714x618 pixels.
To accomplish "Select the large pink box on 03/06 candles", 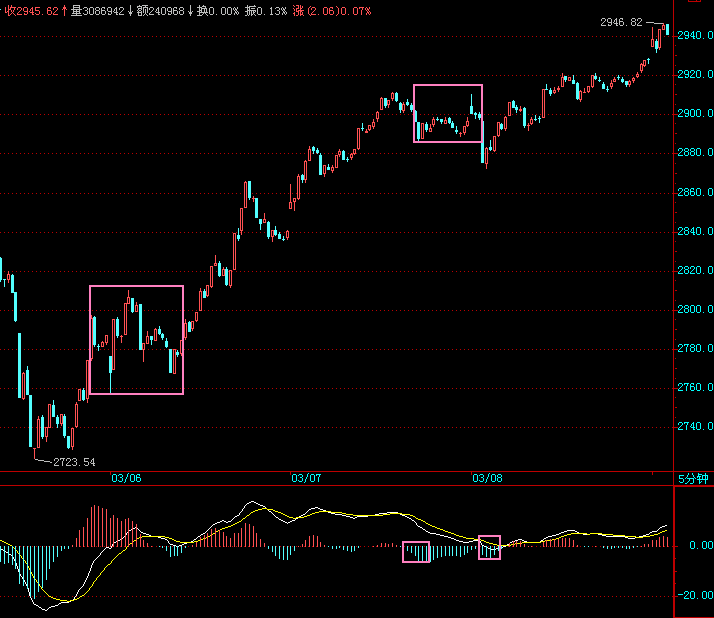I will (x=136, y=340).
